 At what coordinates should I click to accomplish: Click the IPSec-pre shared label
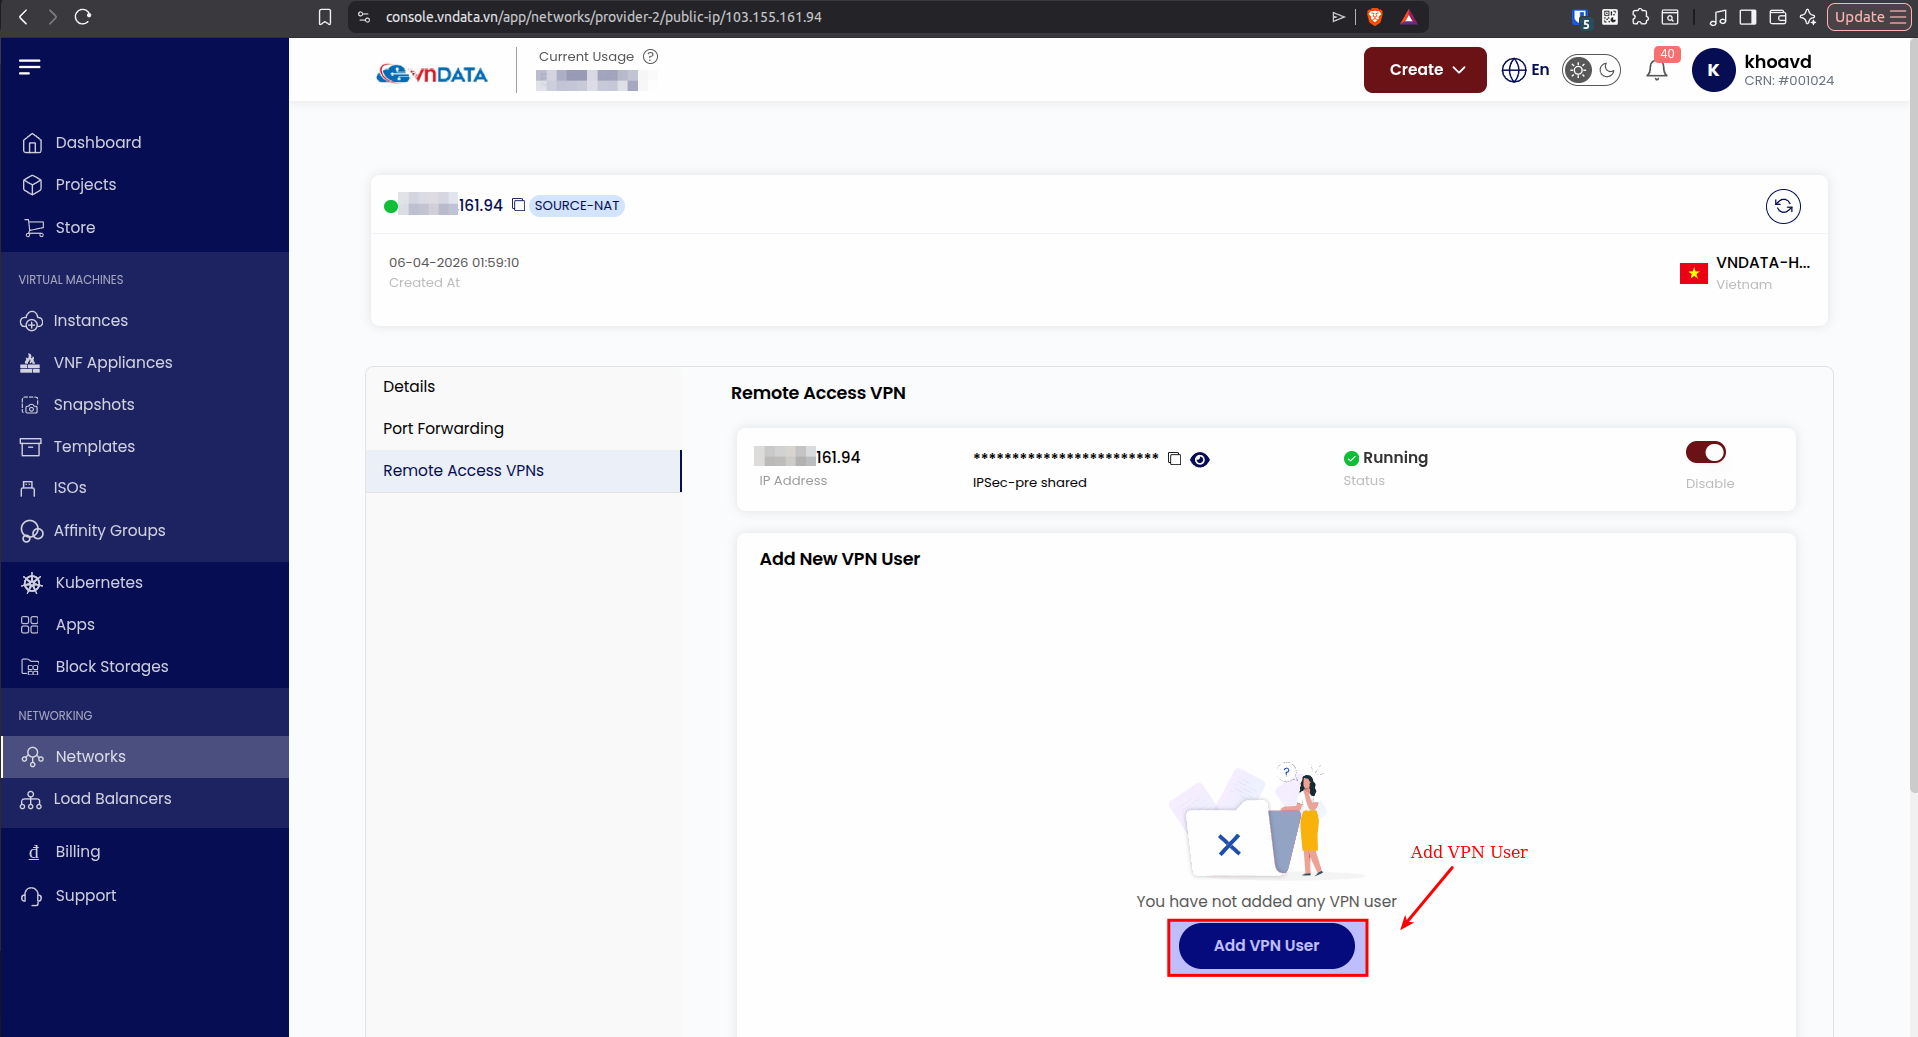tap(1029, 483)
